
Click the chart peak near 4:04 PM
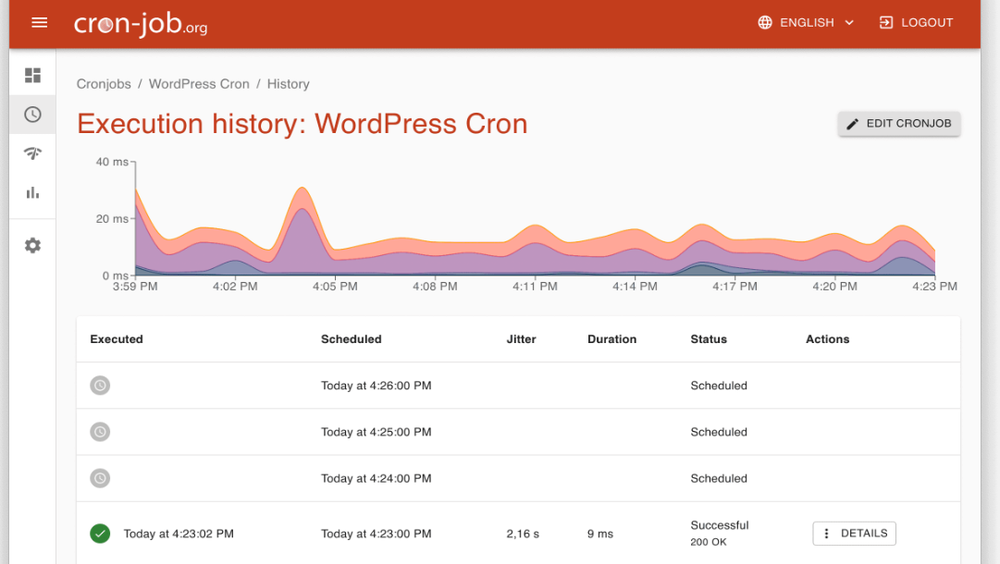(x=302, y=188)
